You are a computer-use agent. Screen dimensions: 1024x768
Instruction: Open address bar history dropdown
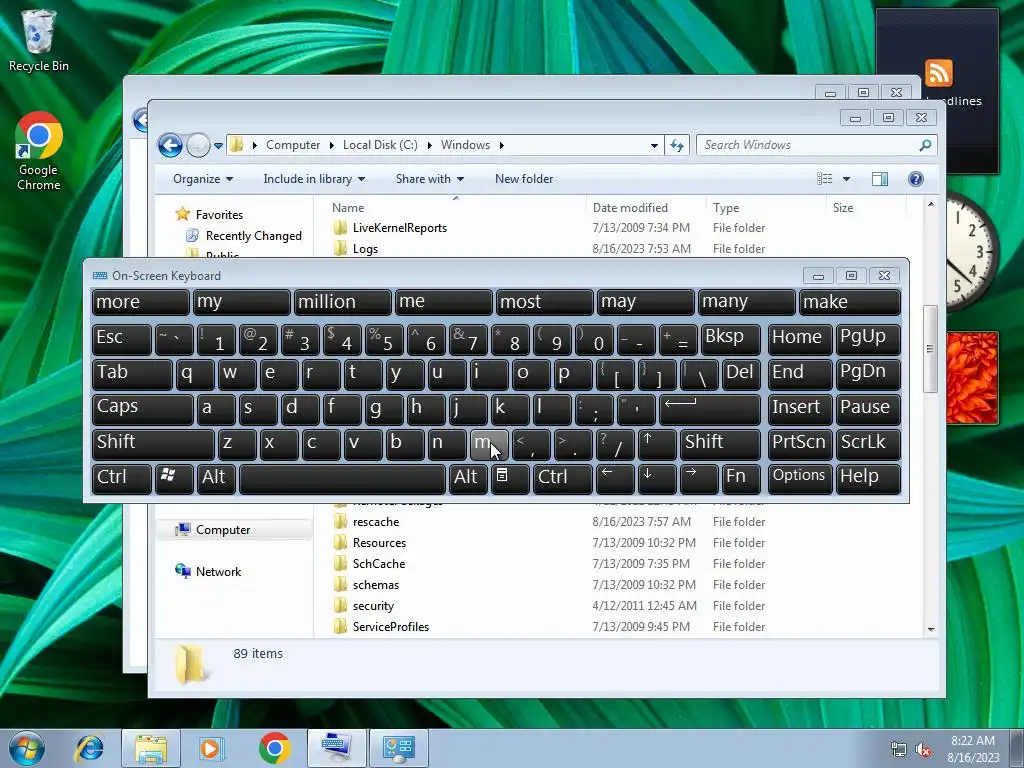pyautogui.click(x=654, y=146)
